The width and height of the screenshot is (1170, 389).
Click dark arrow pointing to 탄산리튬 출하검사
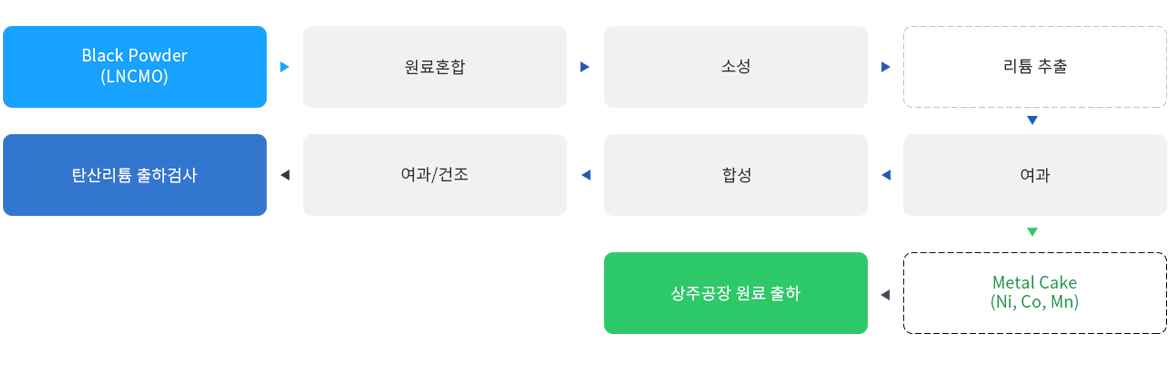click(284, 175)
